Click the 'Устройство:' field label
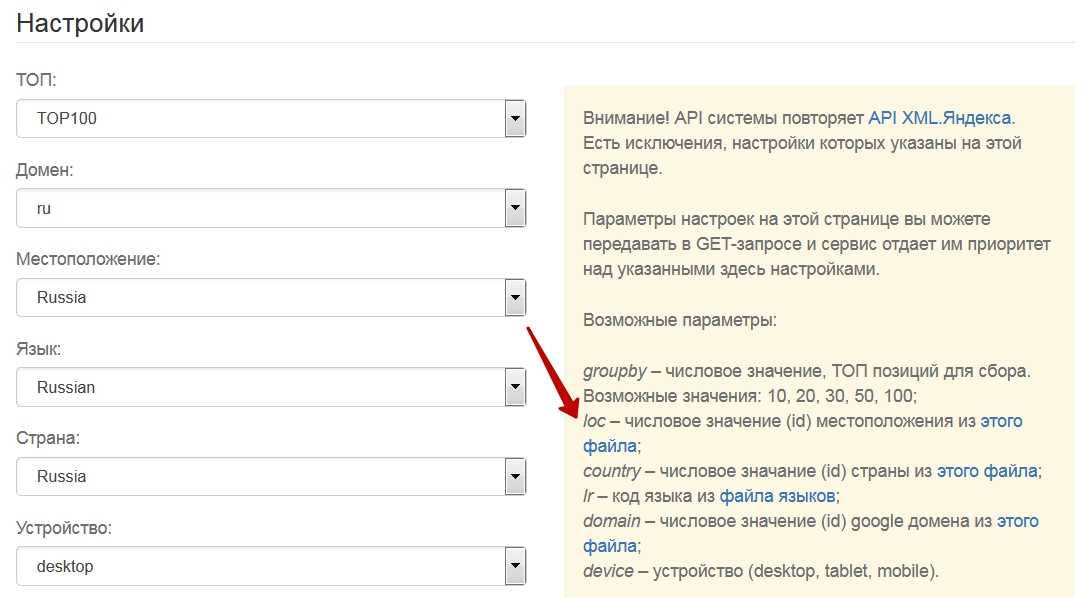 (63, 528)
